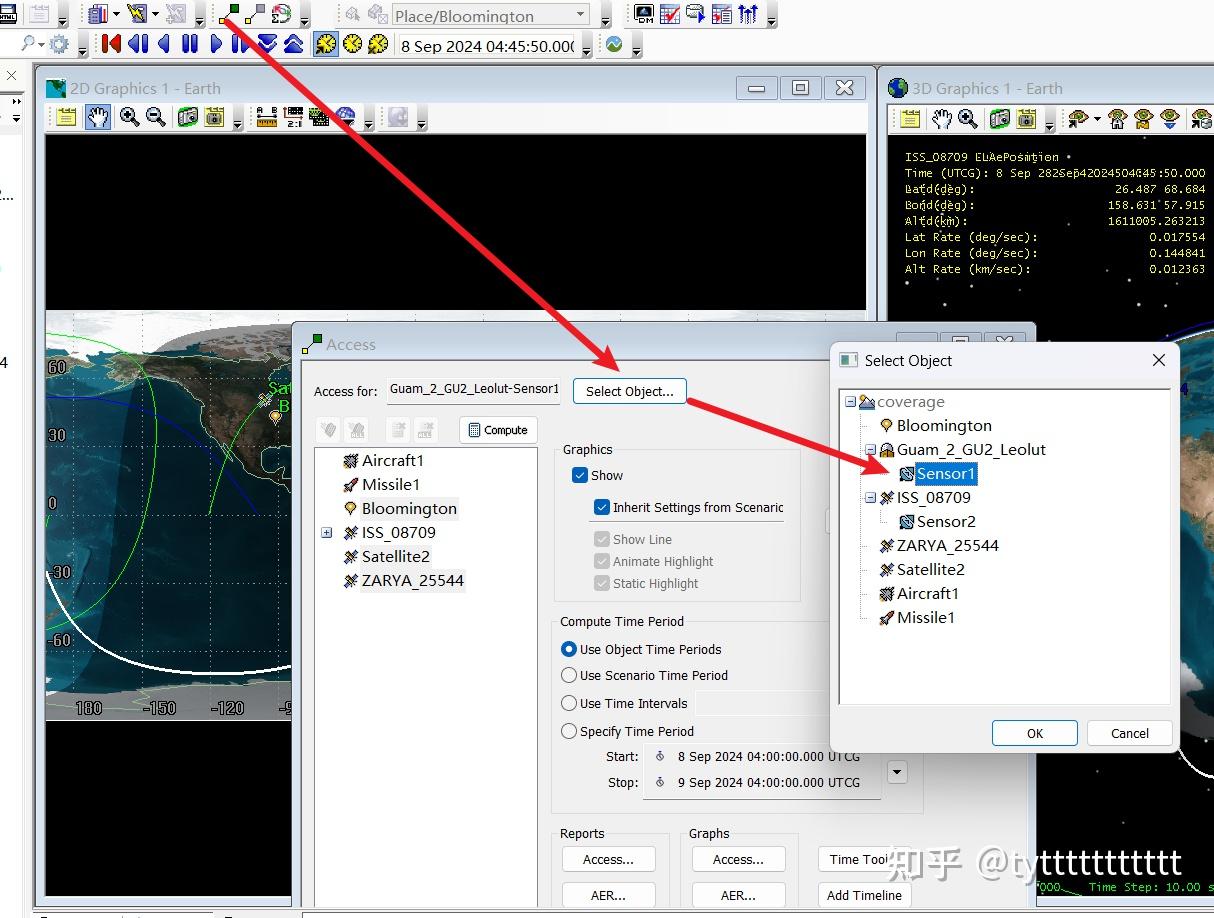Select Sensor2 in the object tree
The width and height of the screenshot is (1214, 918).
[945, 521]
